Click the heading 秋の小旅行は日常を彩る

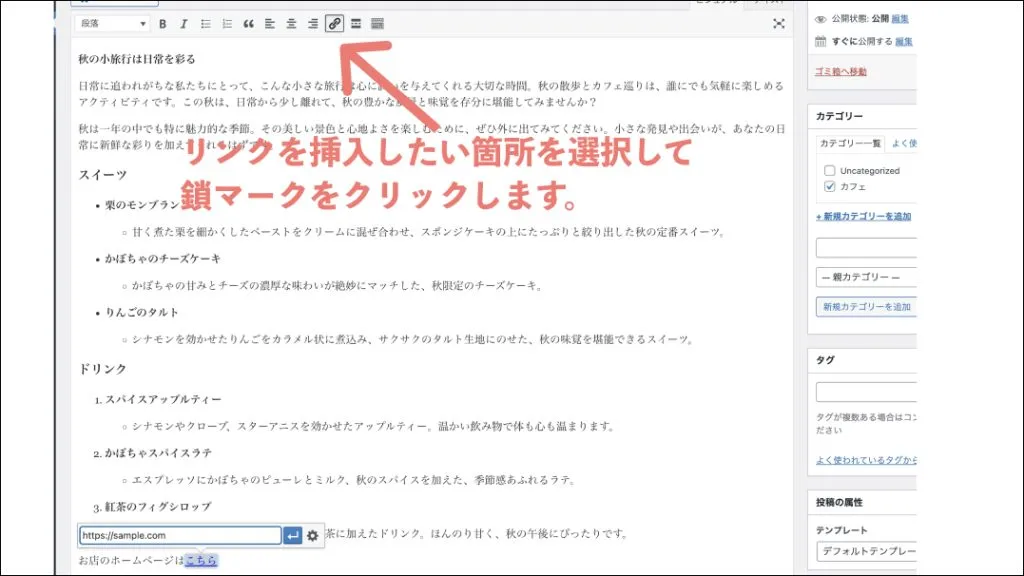coord(136,59)
